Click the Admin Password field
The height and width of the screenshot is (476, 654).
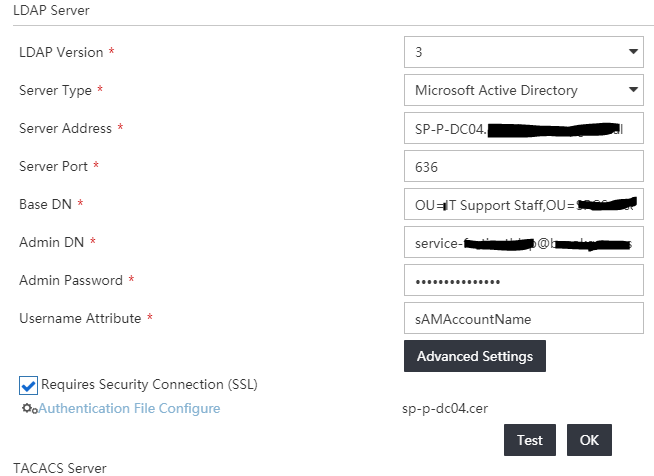pos(523,281)
